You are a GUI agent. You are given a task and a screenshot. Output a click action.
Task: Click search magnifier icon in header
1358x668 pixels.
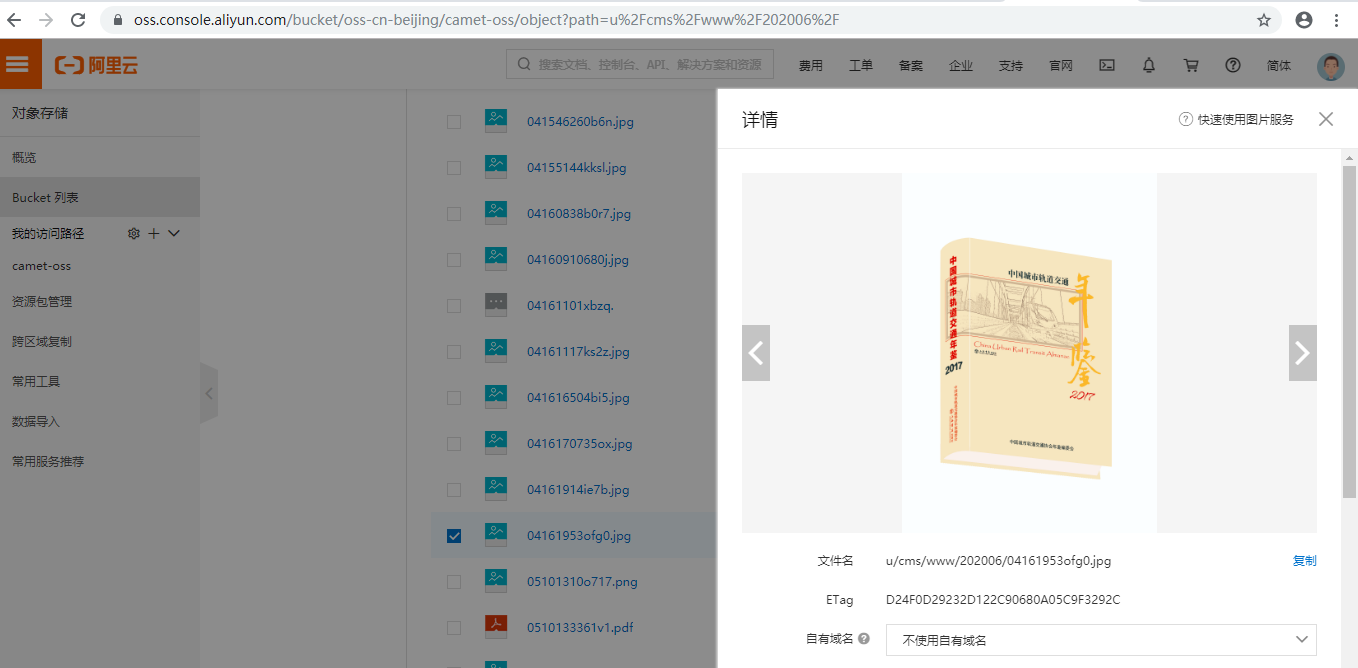pyautogui.click(x=524, y=65)
